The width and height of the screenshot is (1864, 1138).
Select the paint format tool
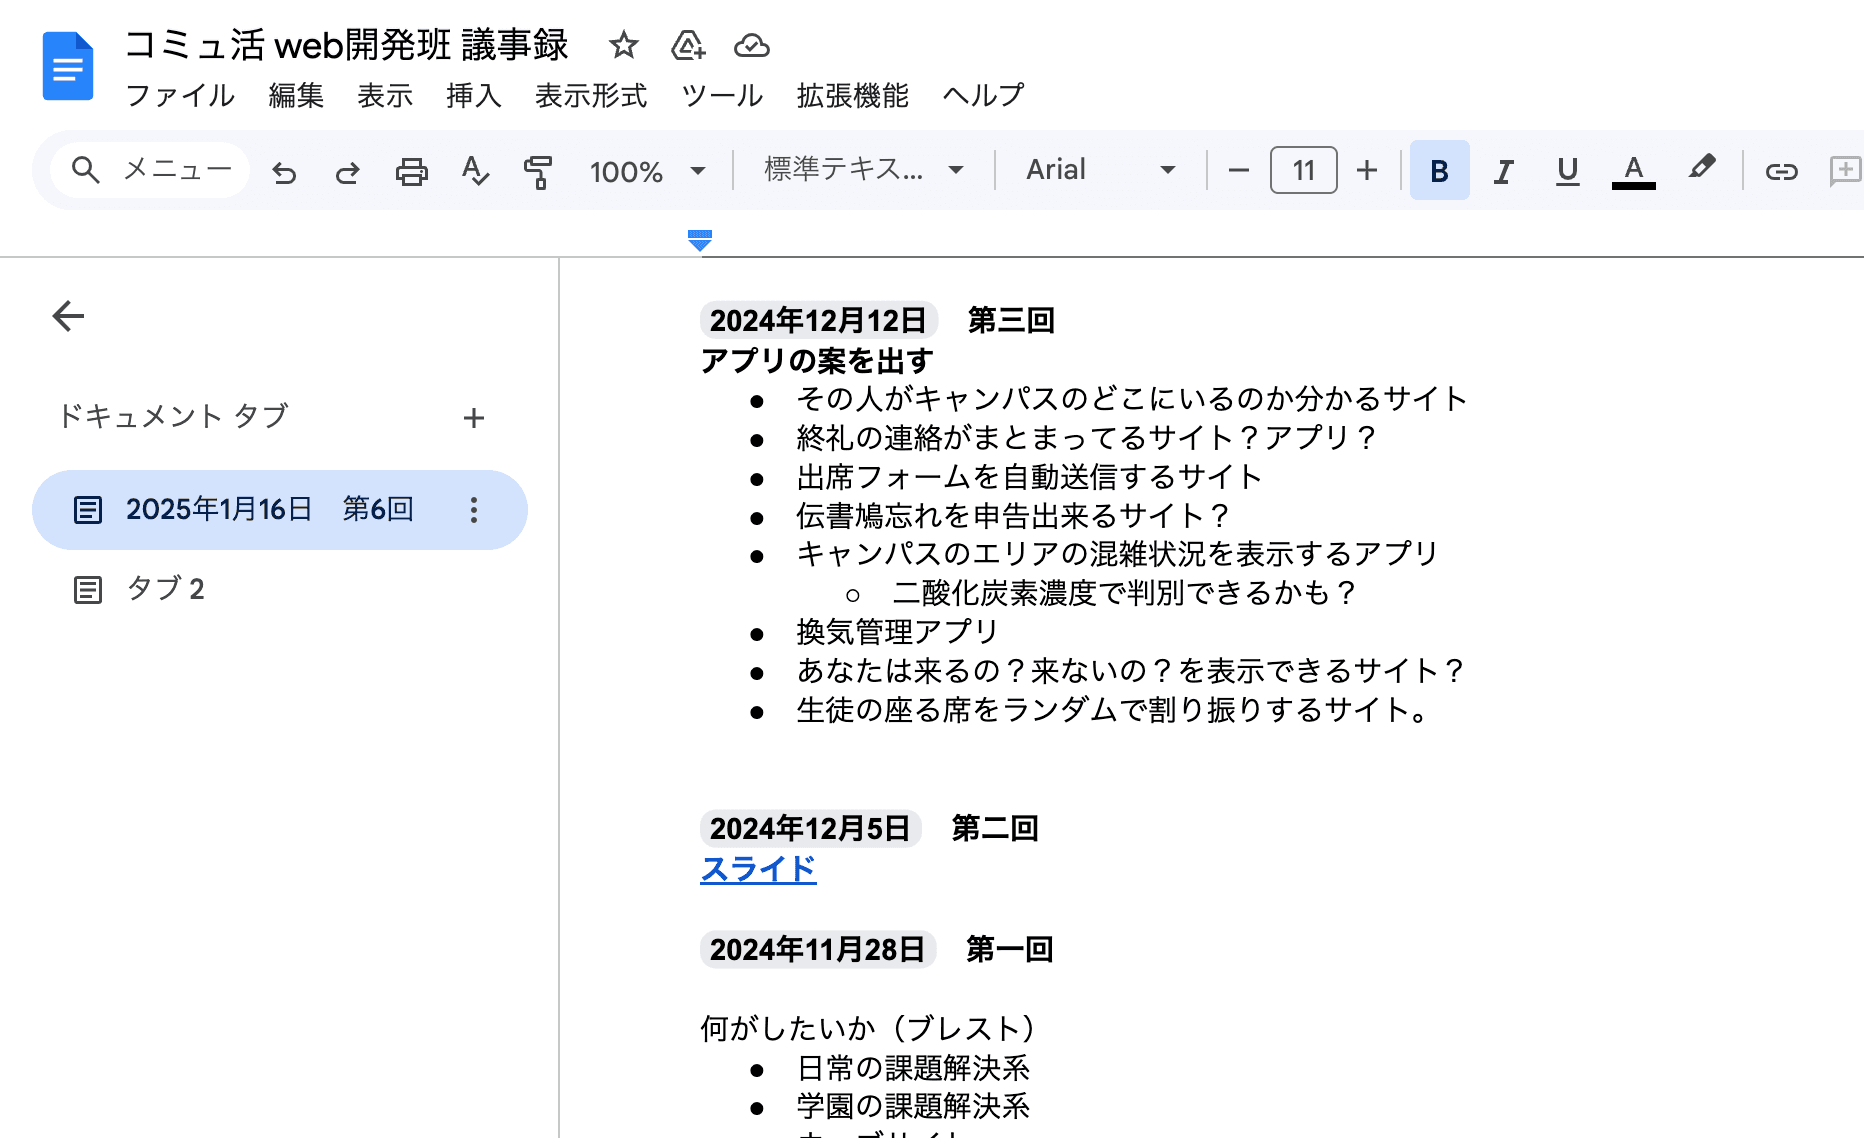(x=538, y=170)
